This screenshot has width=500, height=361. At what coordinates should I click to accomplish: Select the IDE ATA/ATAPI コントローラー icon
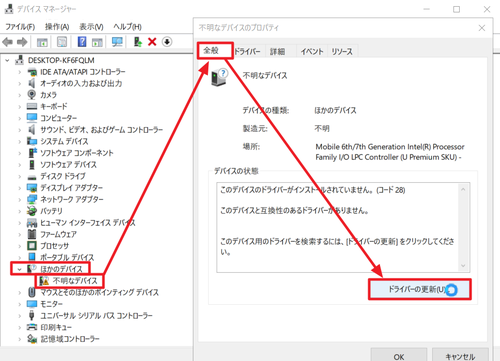(32, 72)
